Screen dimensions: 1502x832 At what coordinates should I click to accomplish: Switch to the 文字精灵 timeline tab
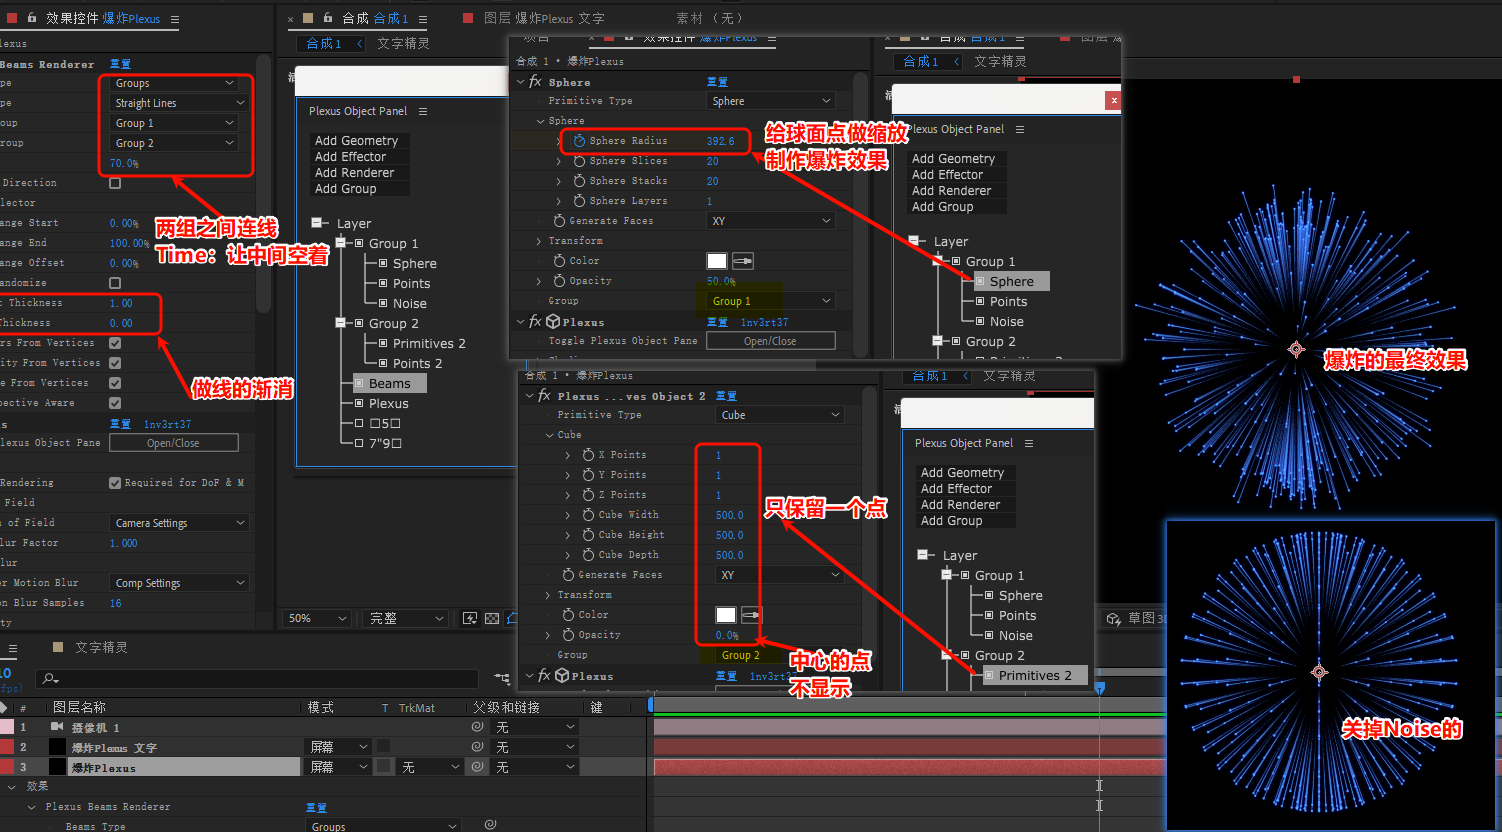point(101,648)
